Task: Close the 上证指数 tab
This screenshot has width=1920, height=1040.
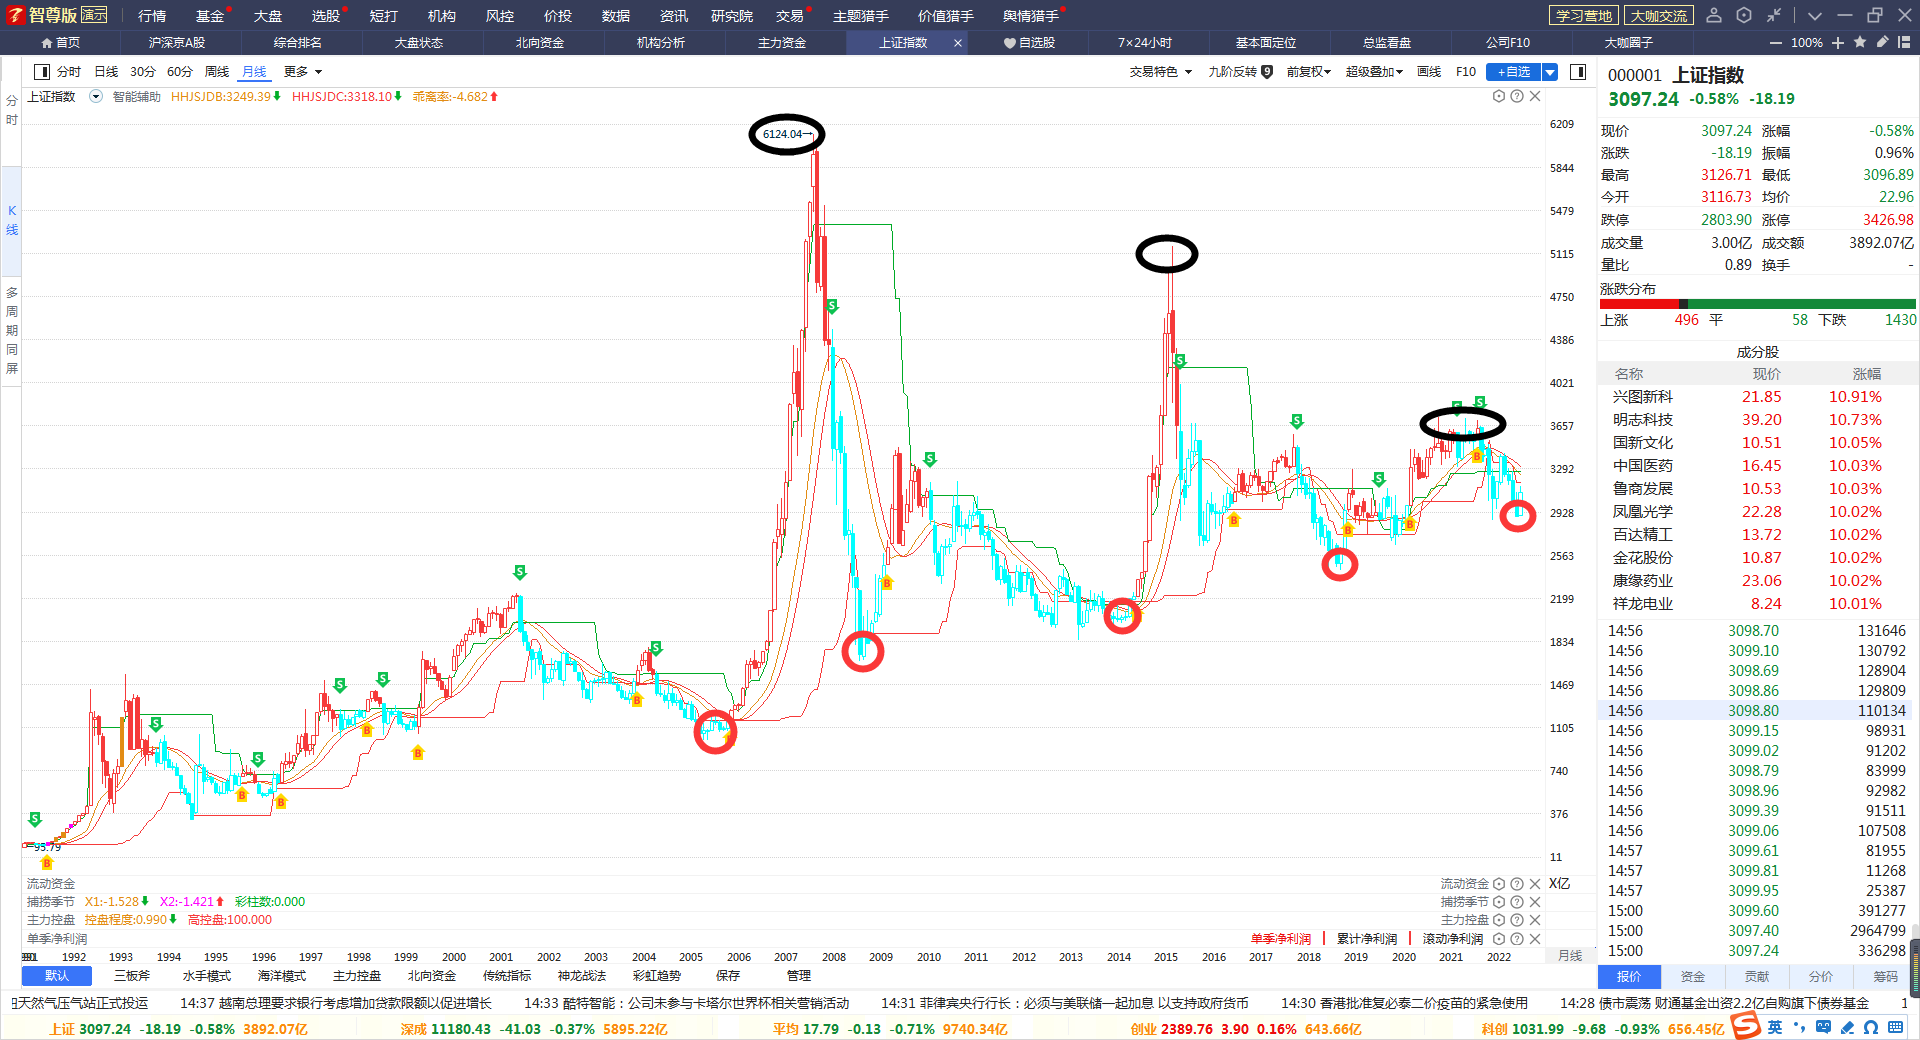Action: point(958,43)
